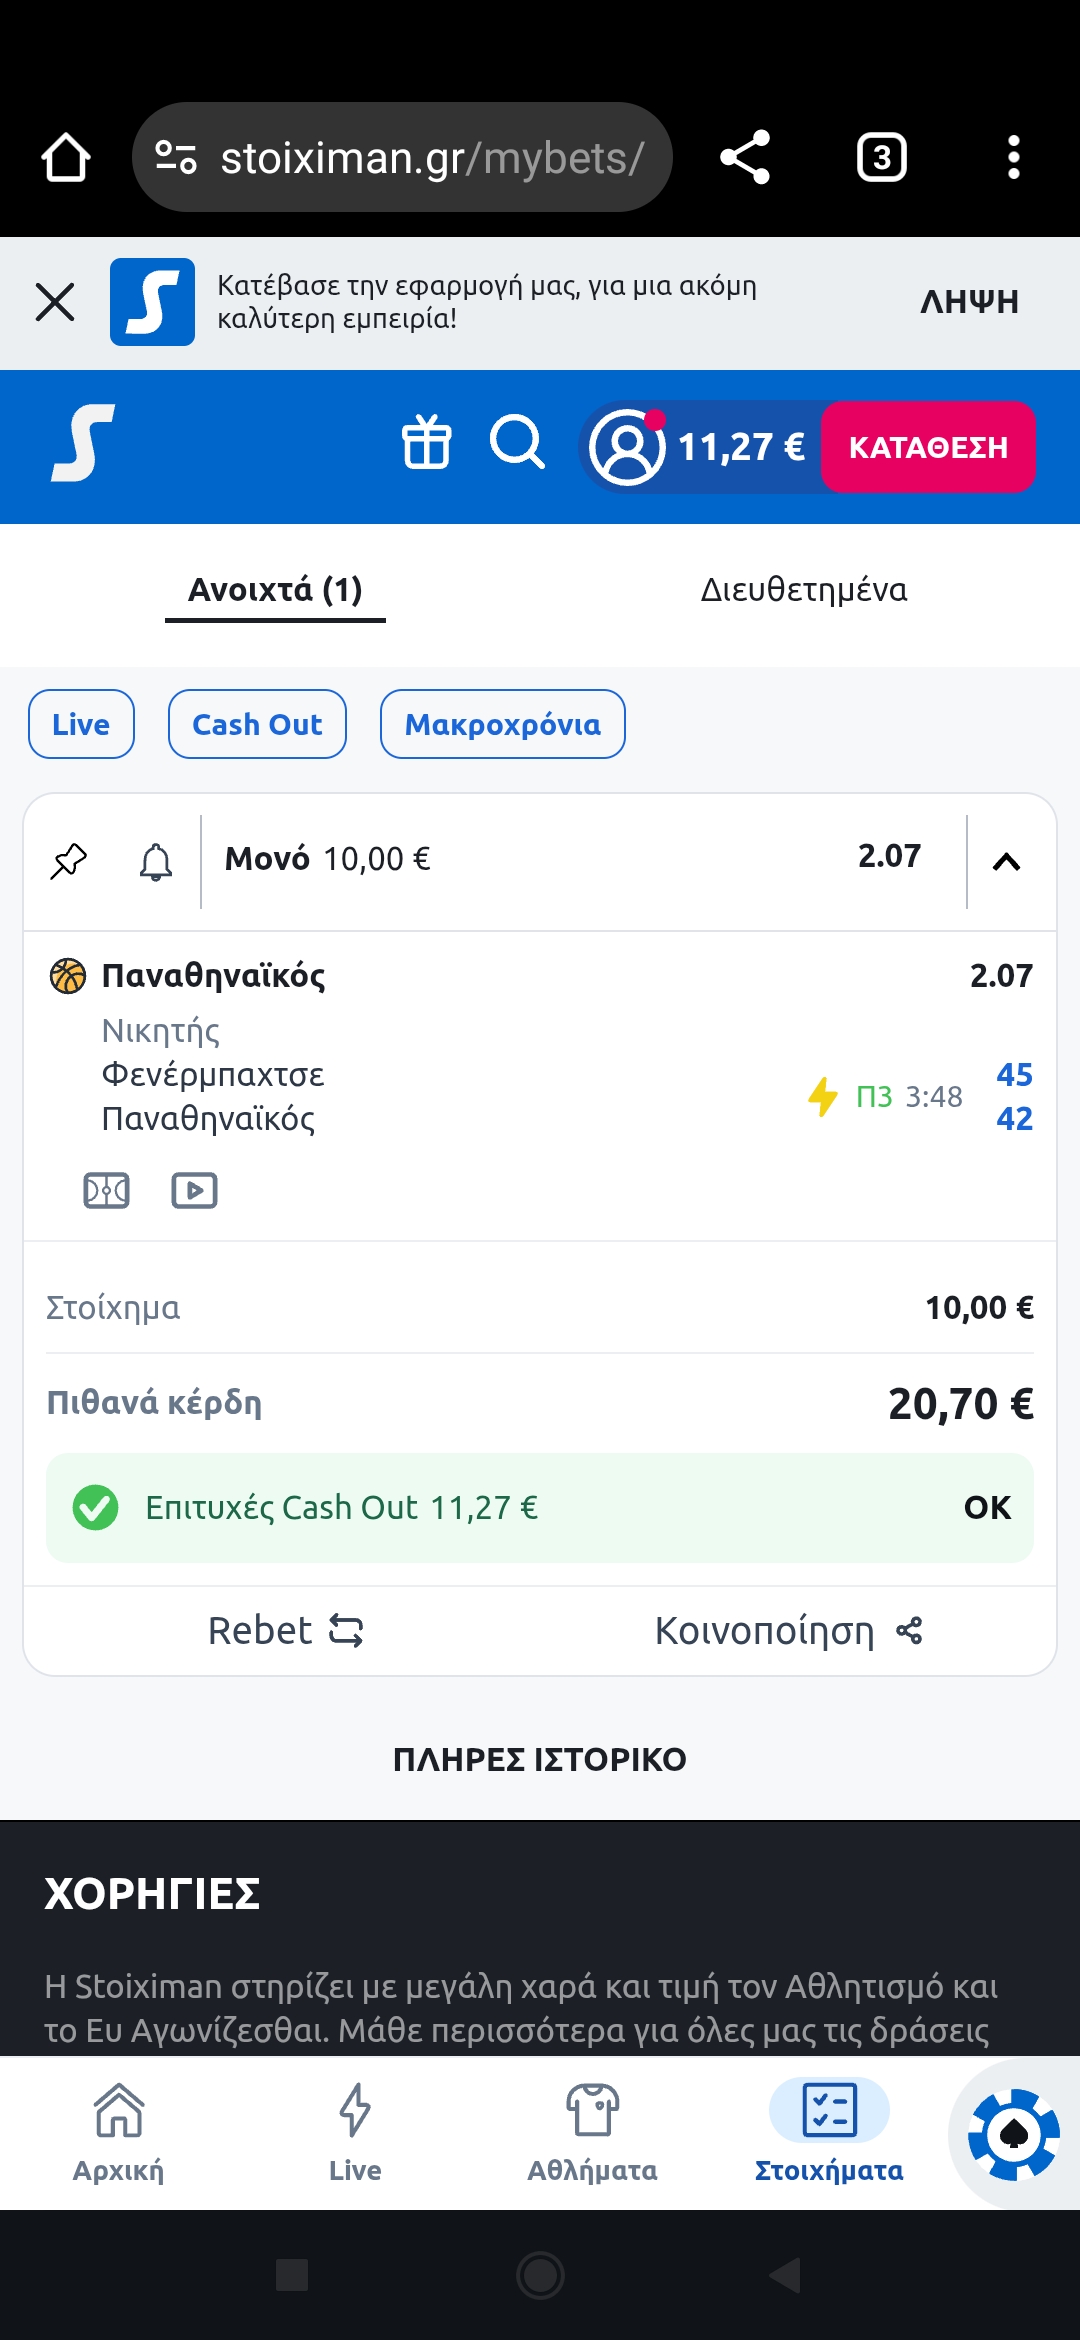Toggle the Cash Out filter chip

[x=257, y=724]
